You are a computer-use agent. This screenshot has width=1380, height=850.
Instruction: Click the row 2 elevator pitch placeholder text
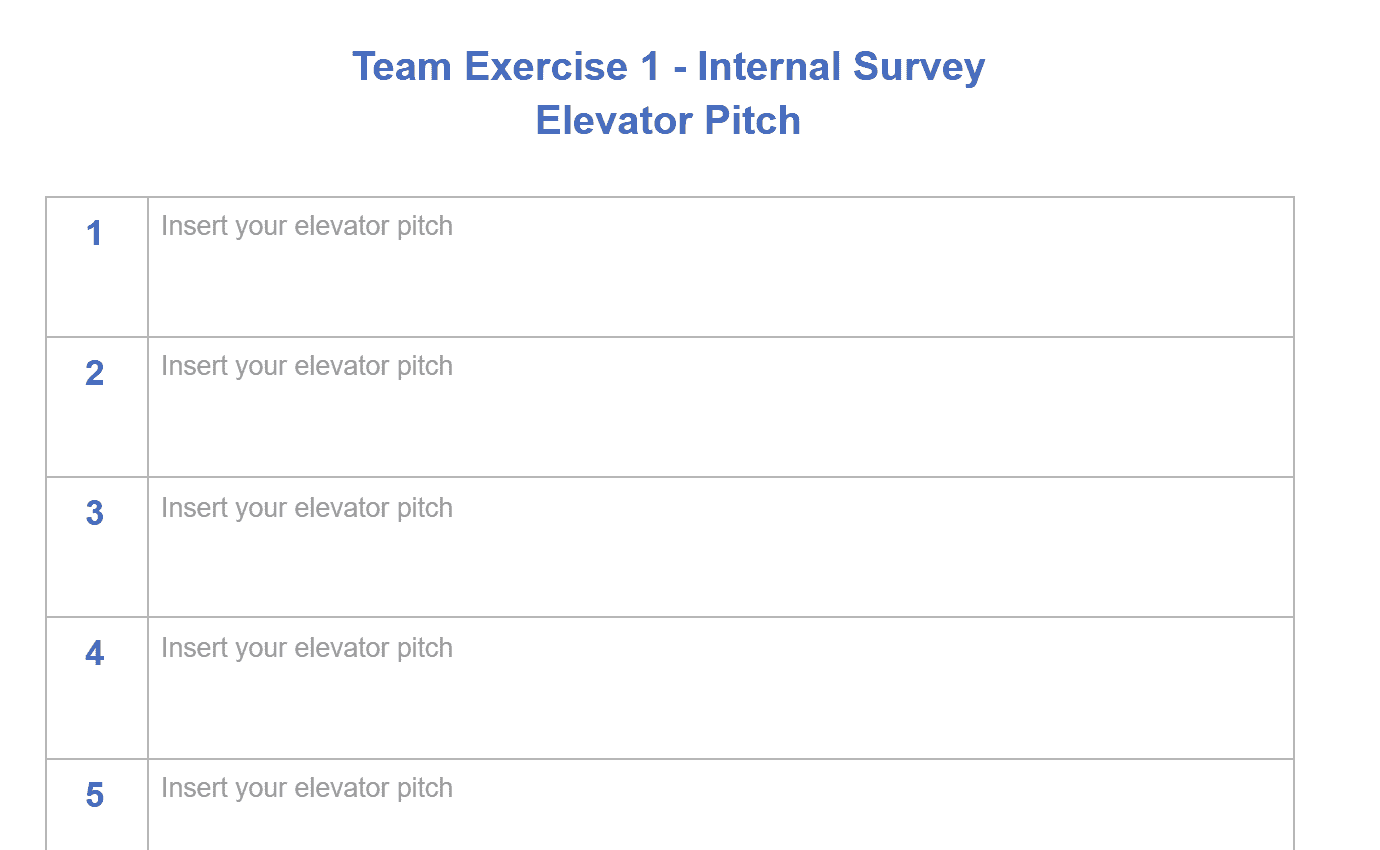point(307,367)
